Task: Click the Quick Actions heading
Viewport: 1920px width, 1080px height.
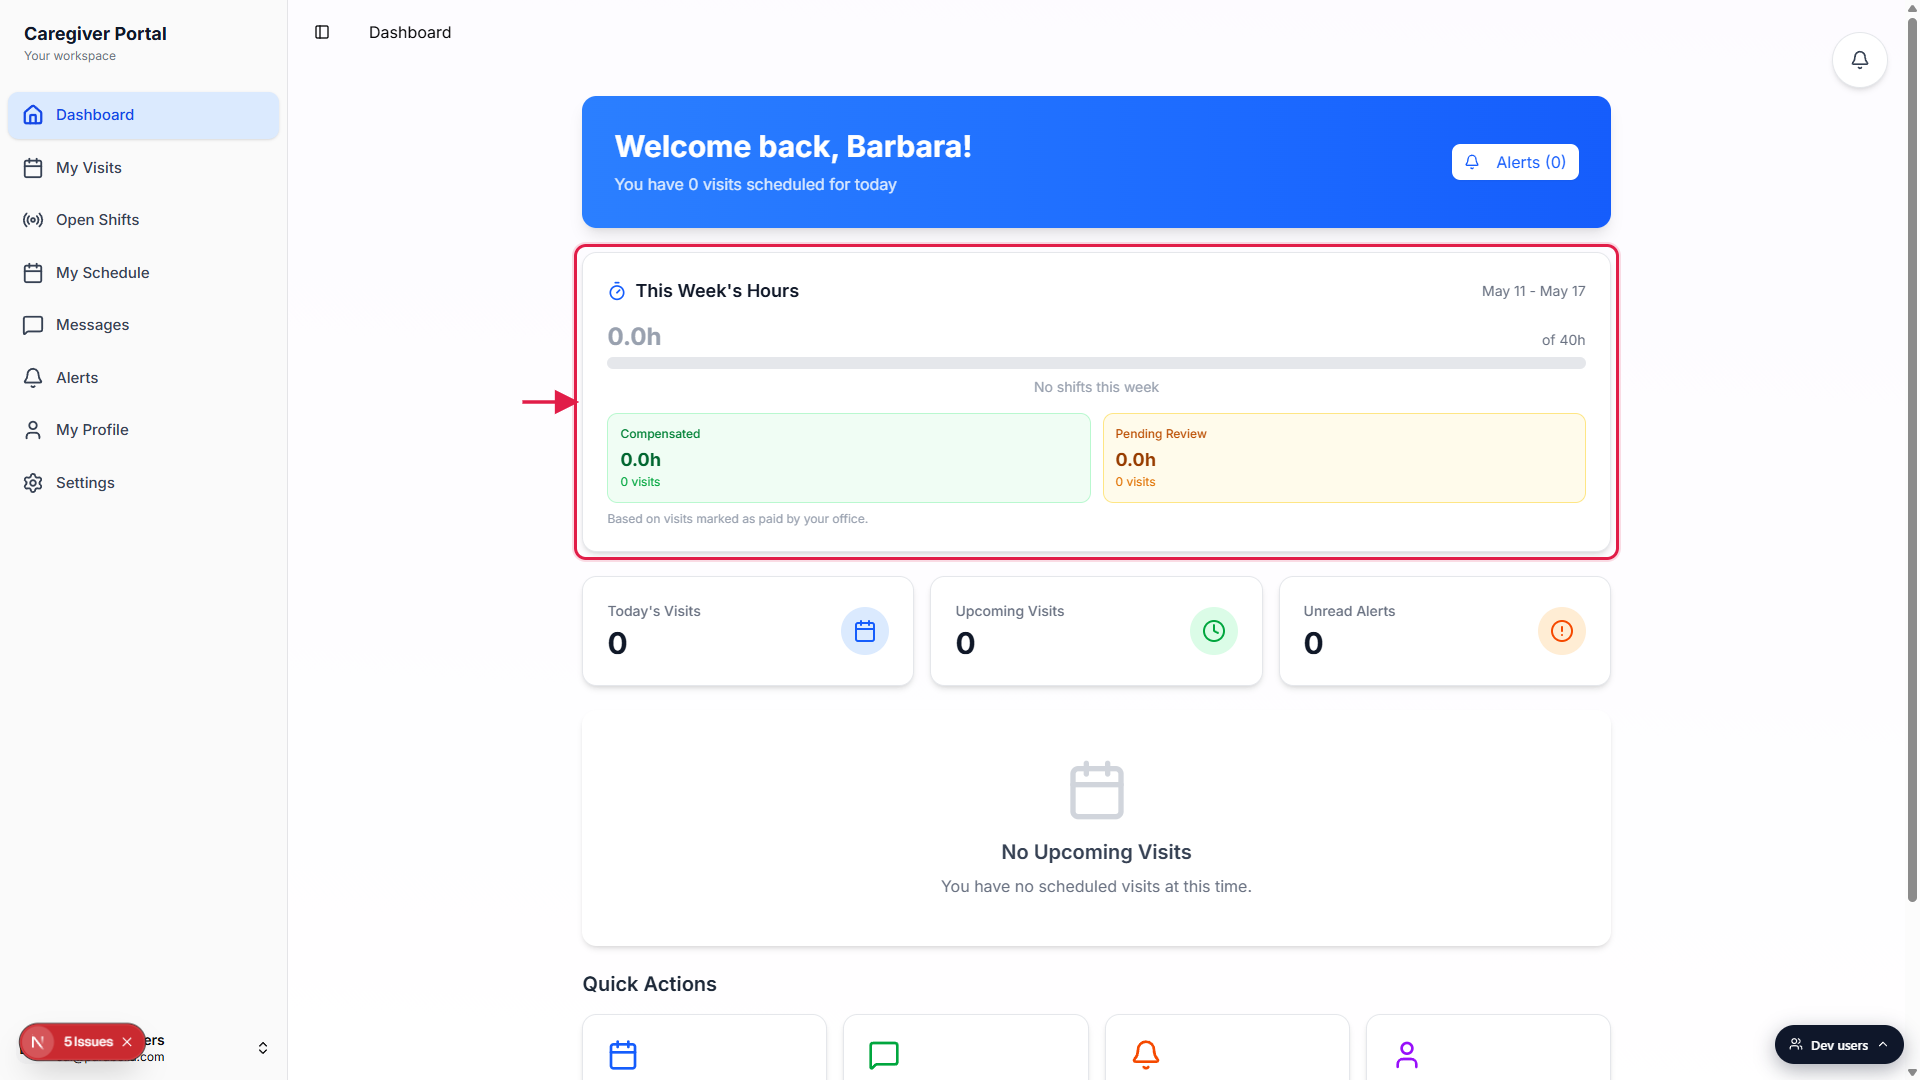Action: click(x=649, y=984)
